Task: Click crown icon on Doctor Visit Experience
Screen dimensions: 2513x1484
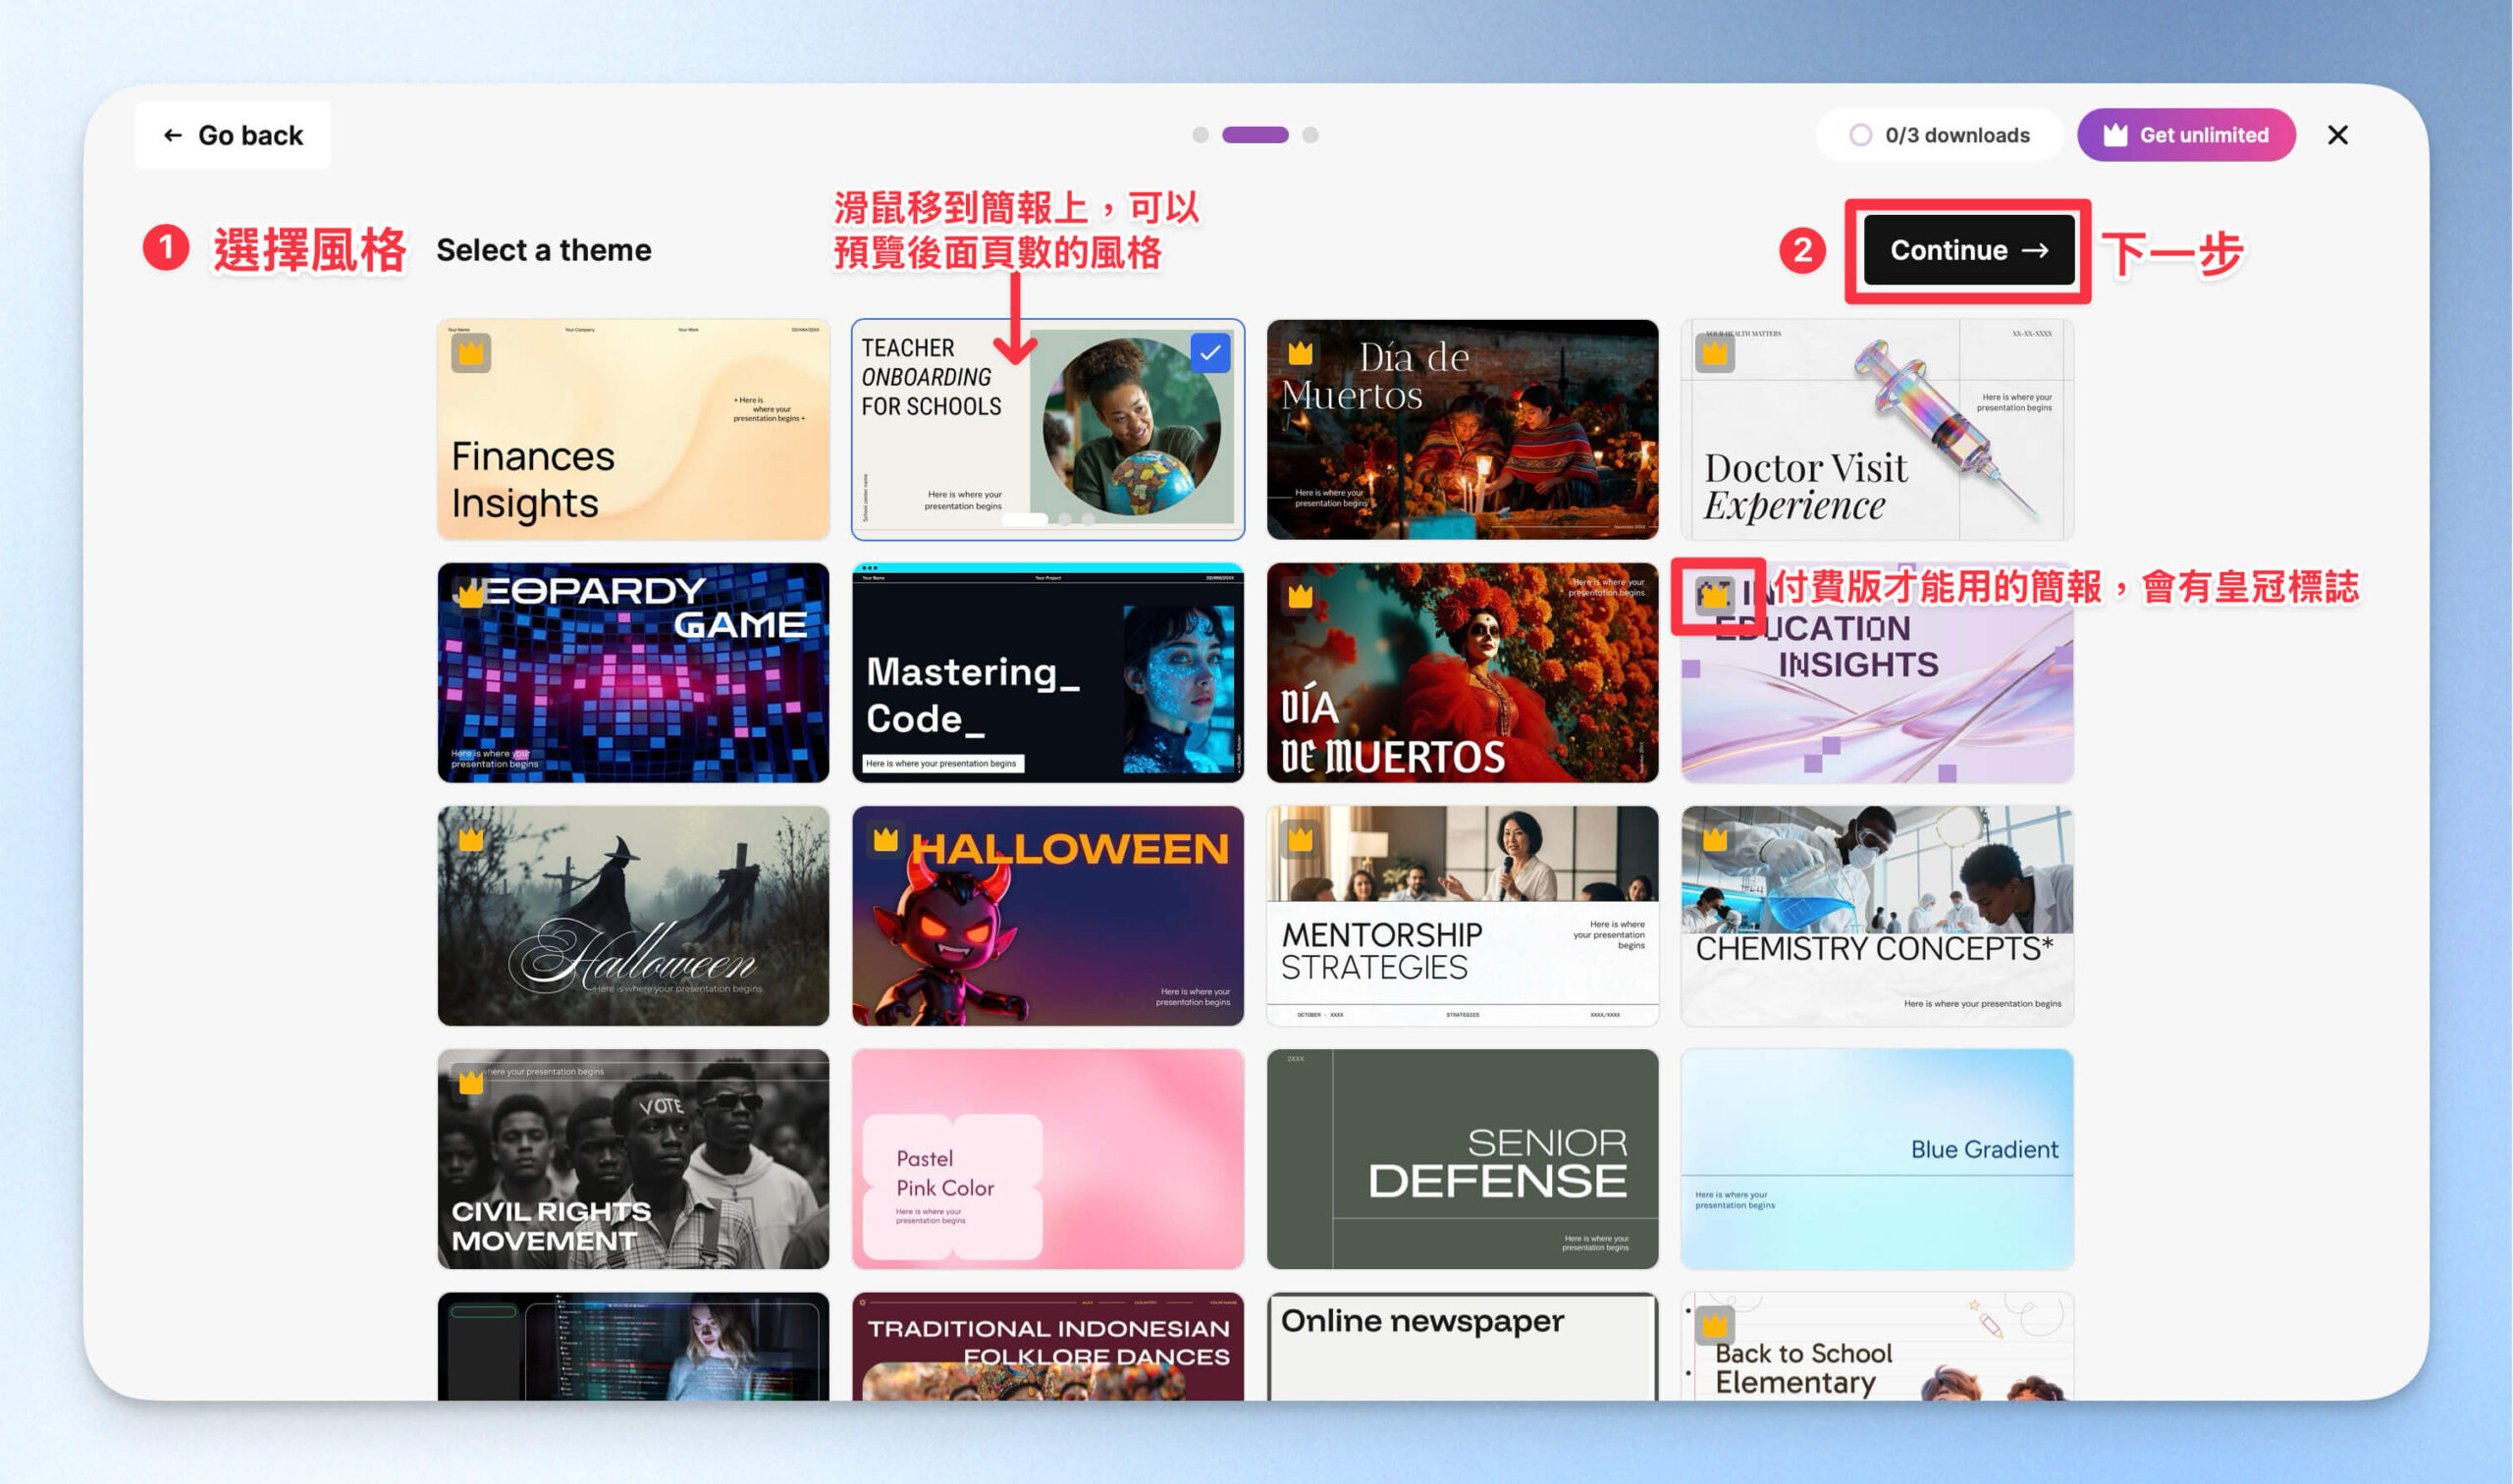Action: point(1715,353)
